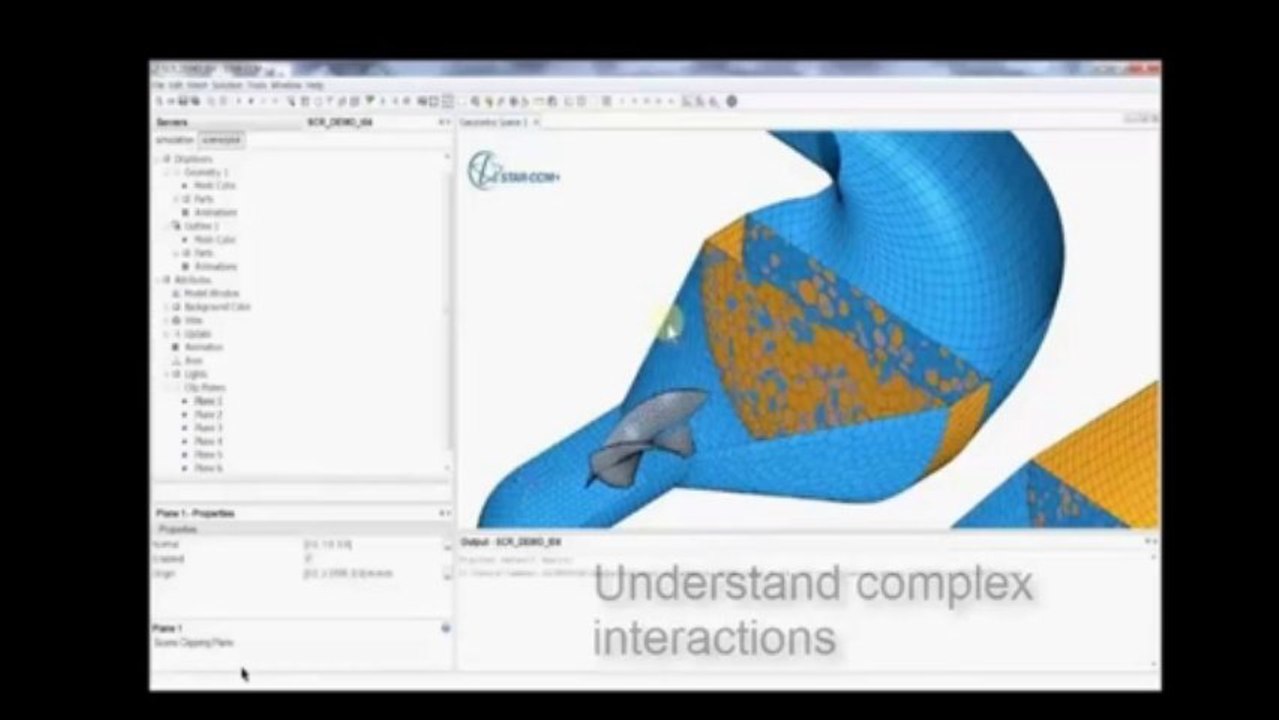1279x720 pixels.
Task: Select the Animation attribute
Action: pos(204,347)
